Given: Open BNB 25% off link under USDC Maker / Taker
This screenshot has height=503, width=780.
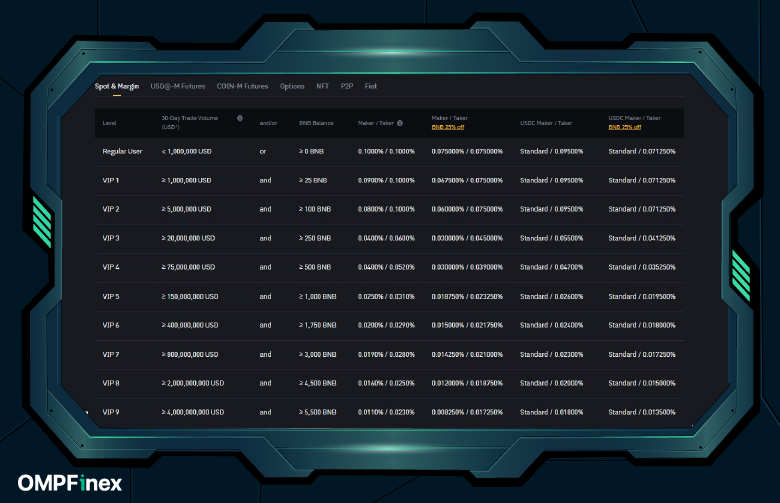Looking at the screenshot, I should tap(624, 128).
